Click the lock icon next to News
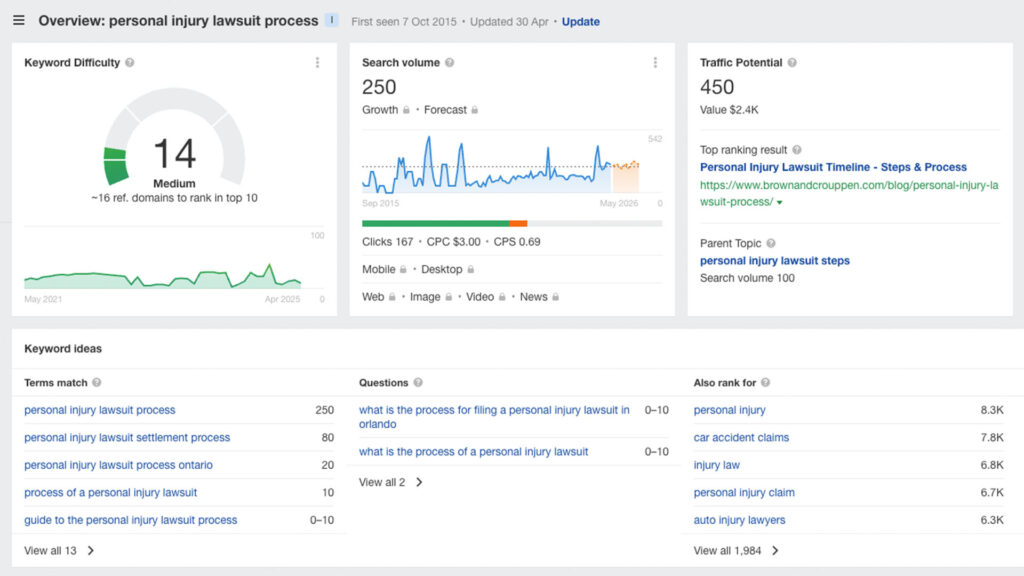 555,296
